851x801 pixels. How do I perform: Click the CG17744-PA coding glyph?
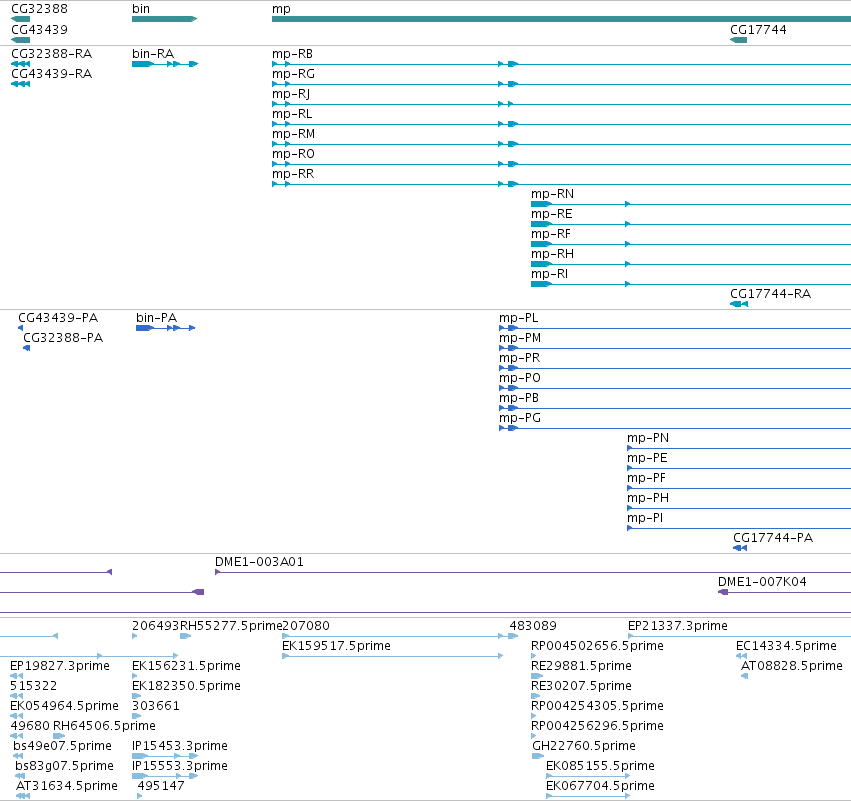coord(740,548)
